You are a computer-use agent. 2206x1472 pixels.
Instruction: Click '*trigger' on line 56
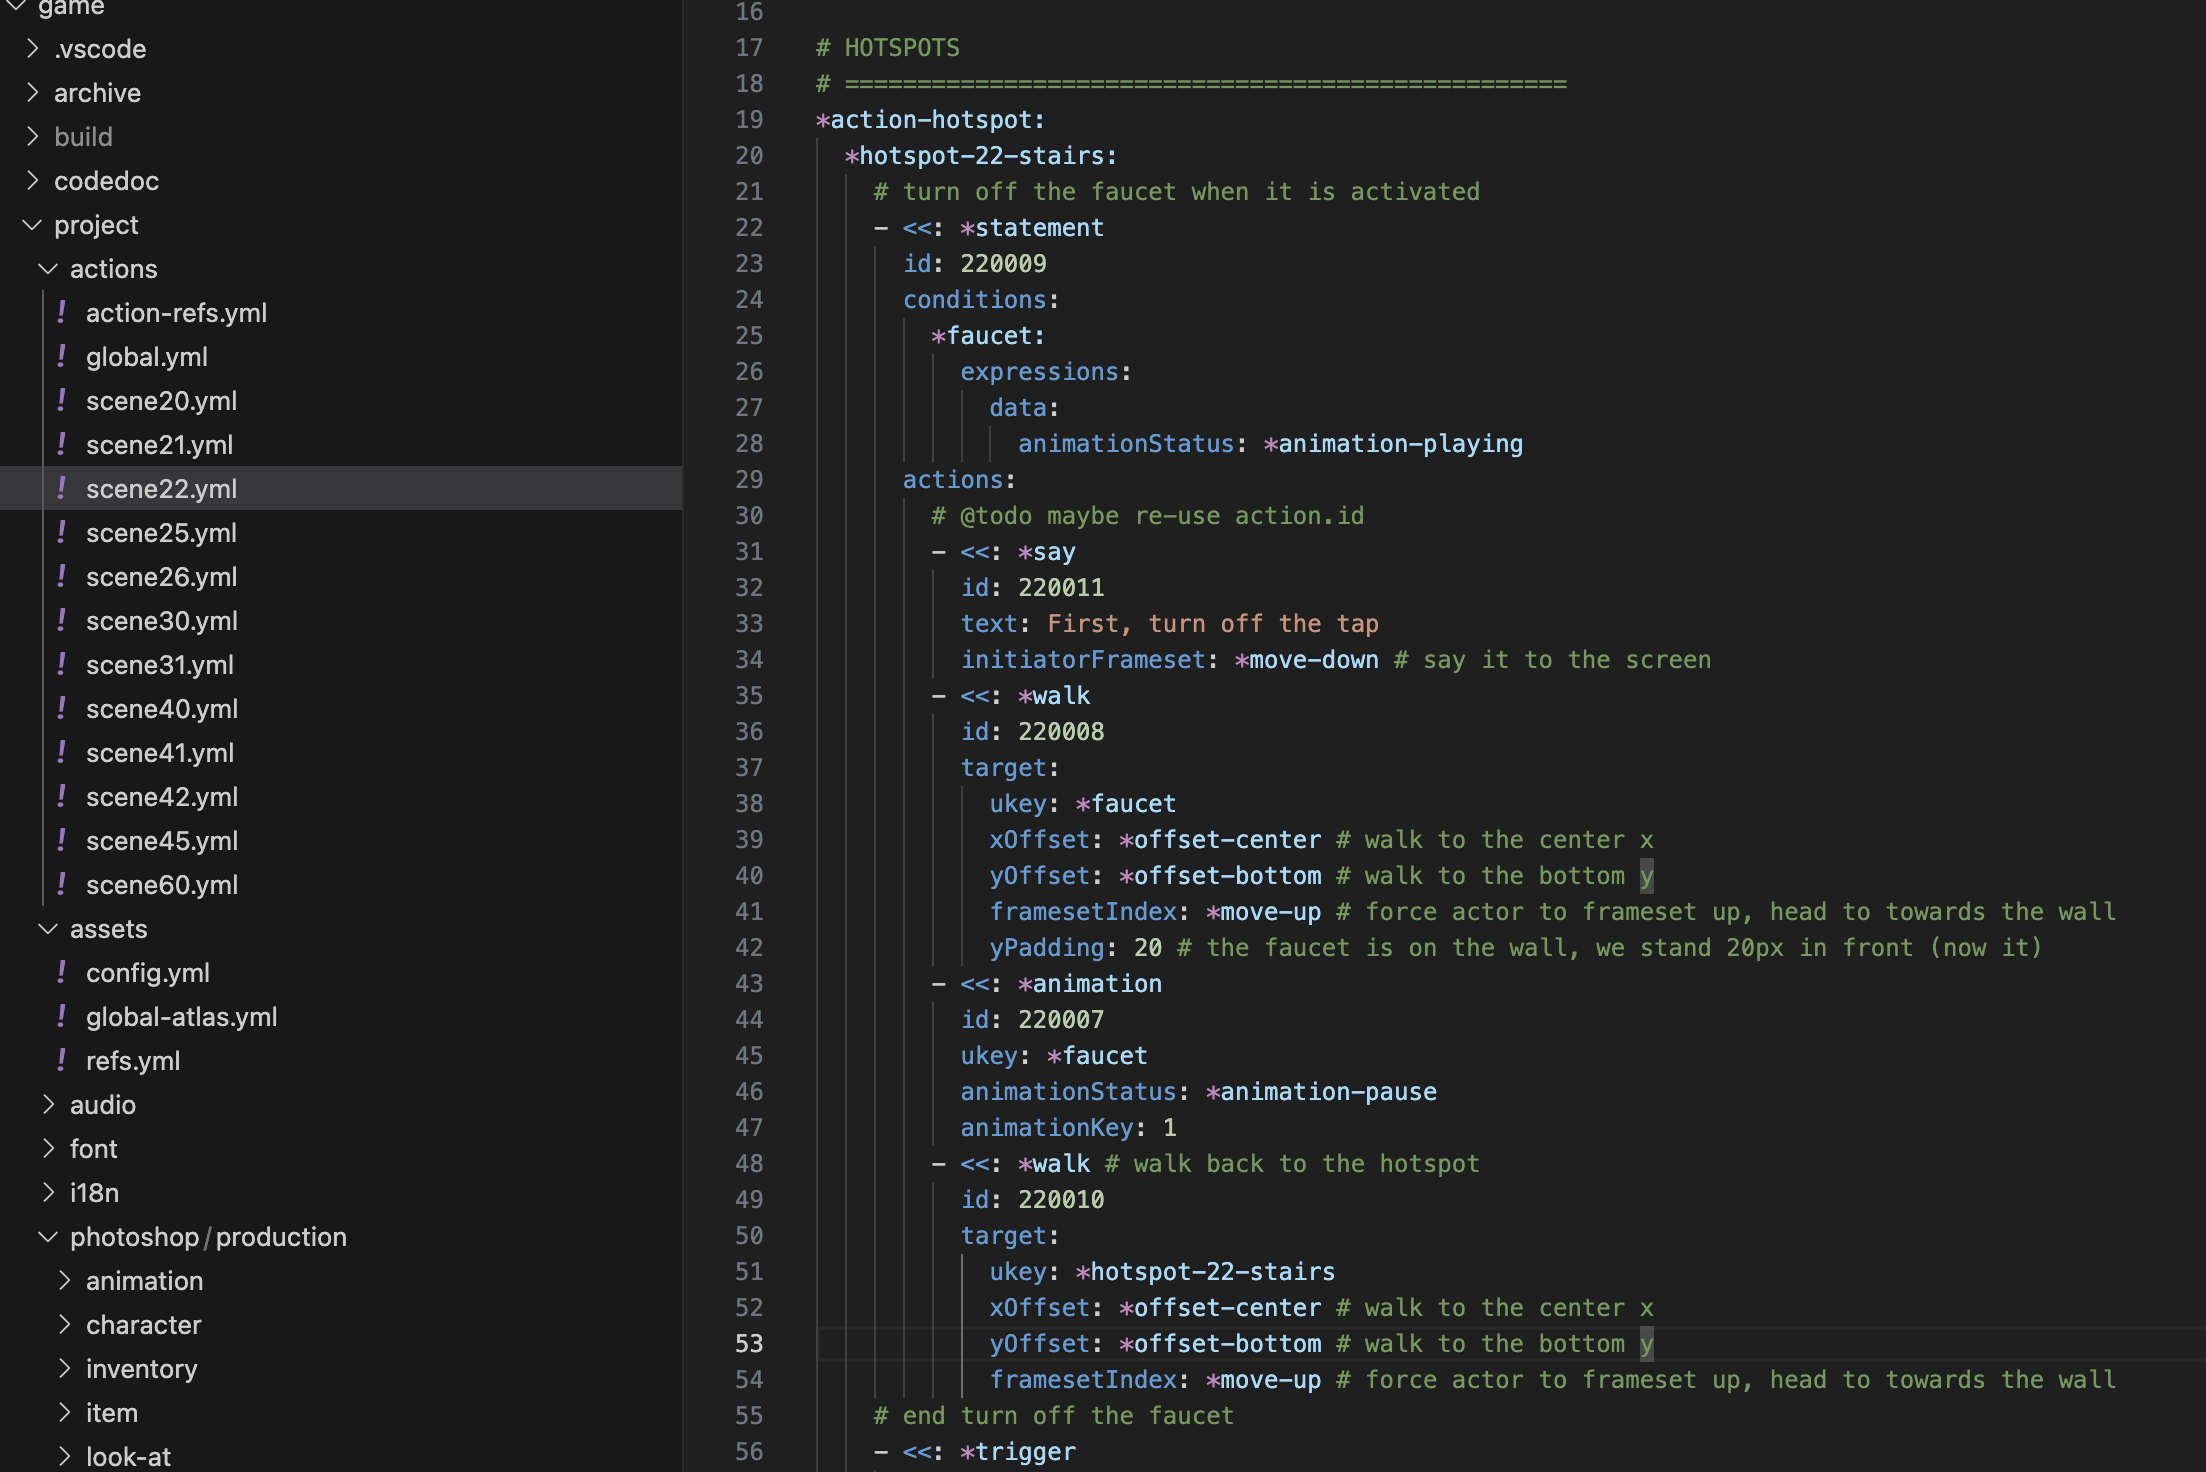pyautogui.click(x=1018, y=1452)
